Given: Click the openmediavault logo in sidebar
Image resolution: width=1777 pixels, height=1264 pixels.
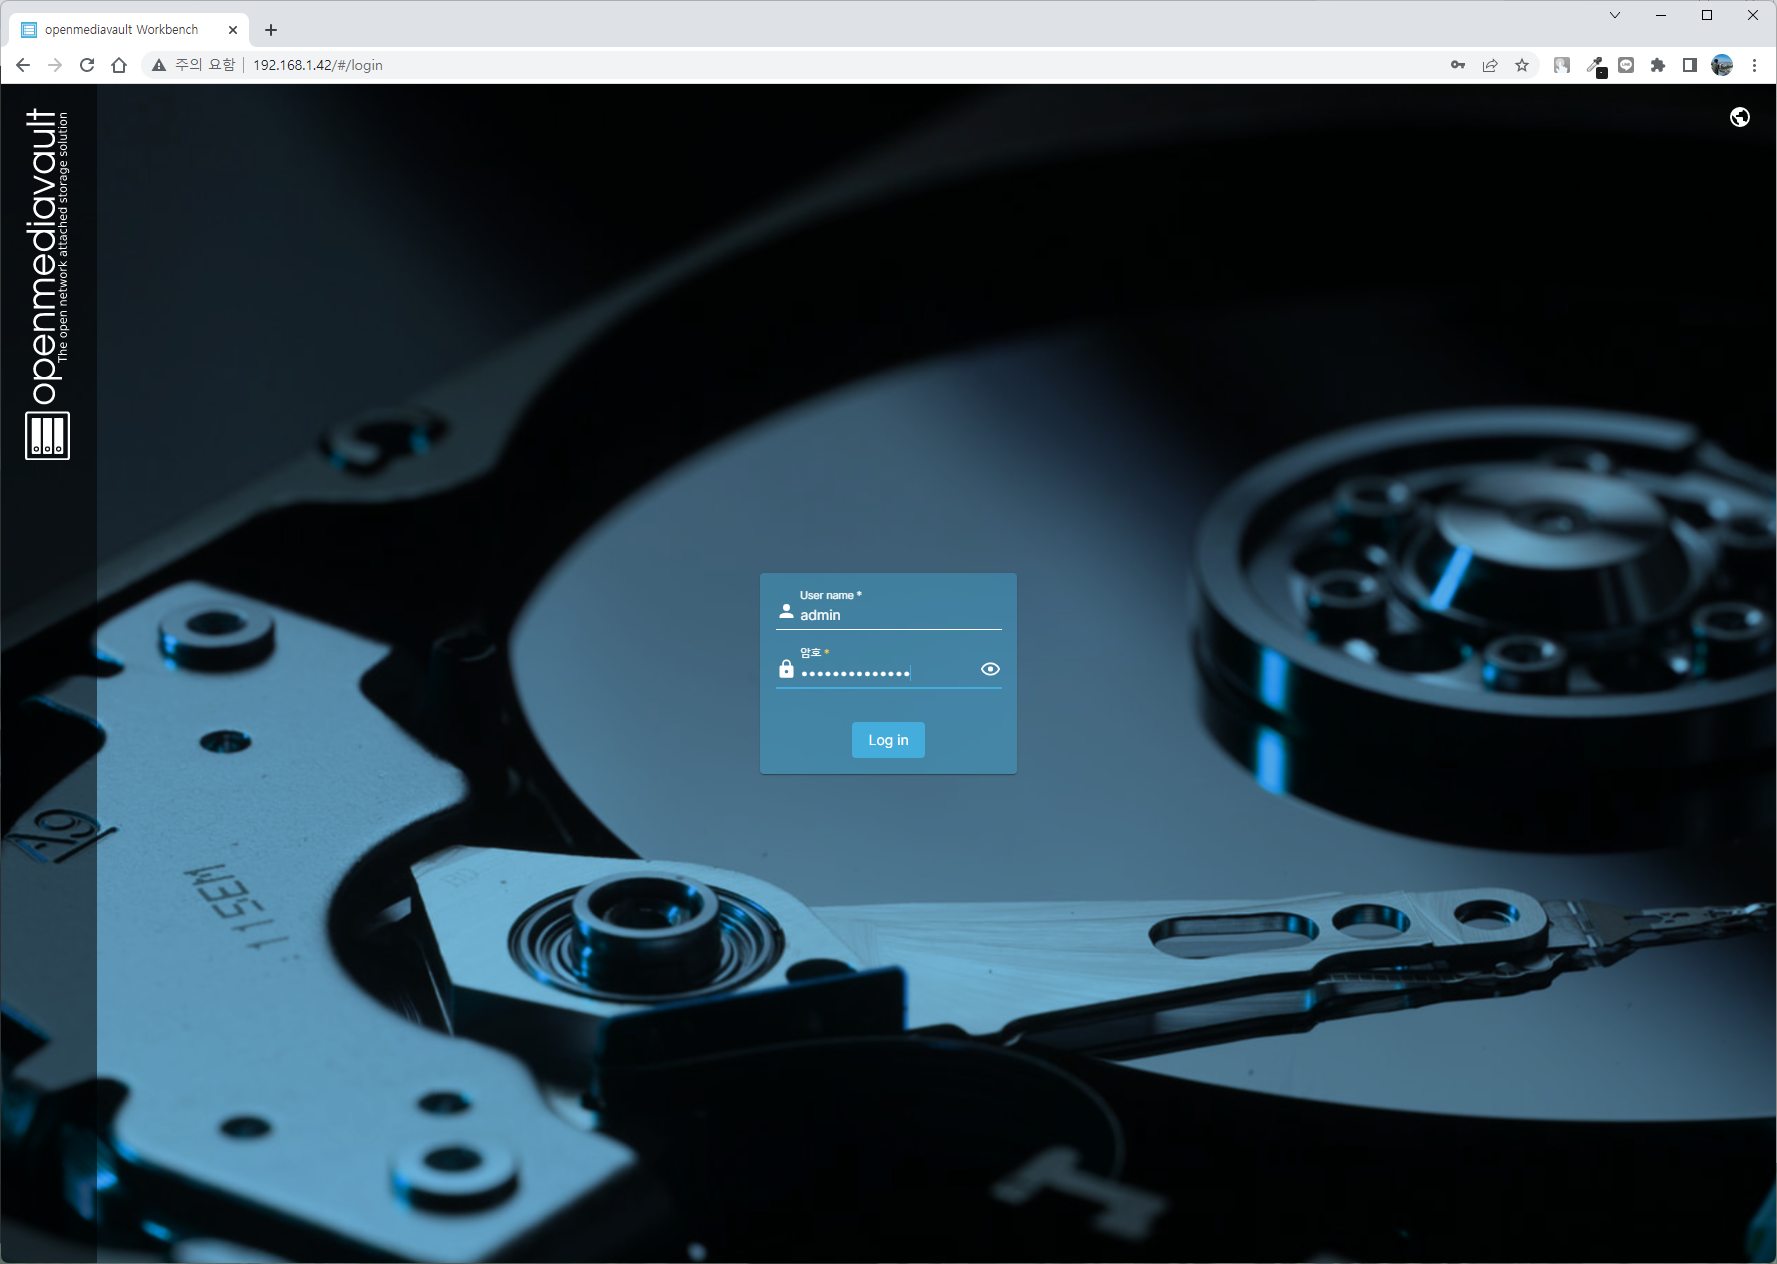Looking at the screenshot, I should pyautogui.click(x=48, y=284).
